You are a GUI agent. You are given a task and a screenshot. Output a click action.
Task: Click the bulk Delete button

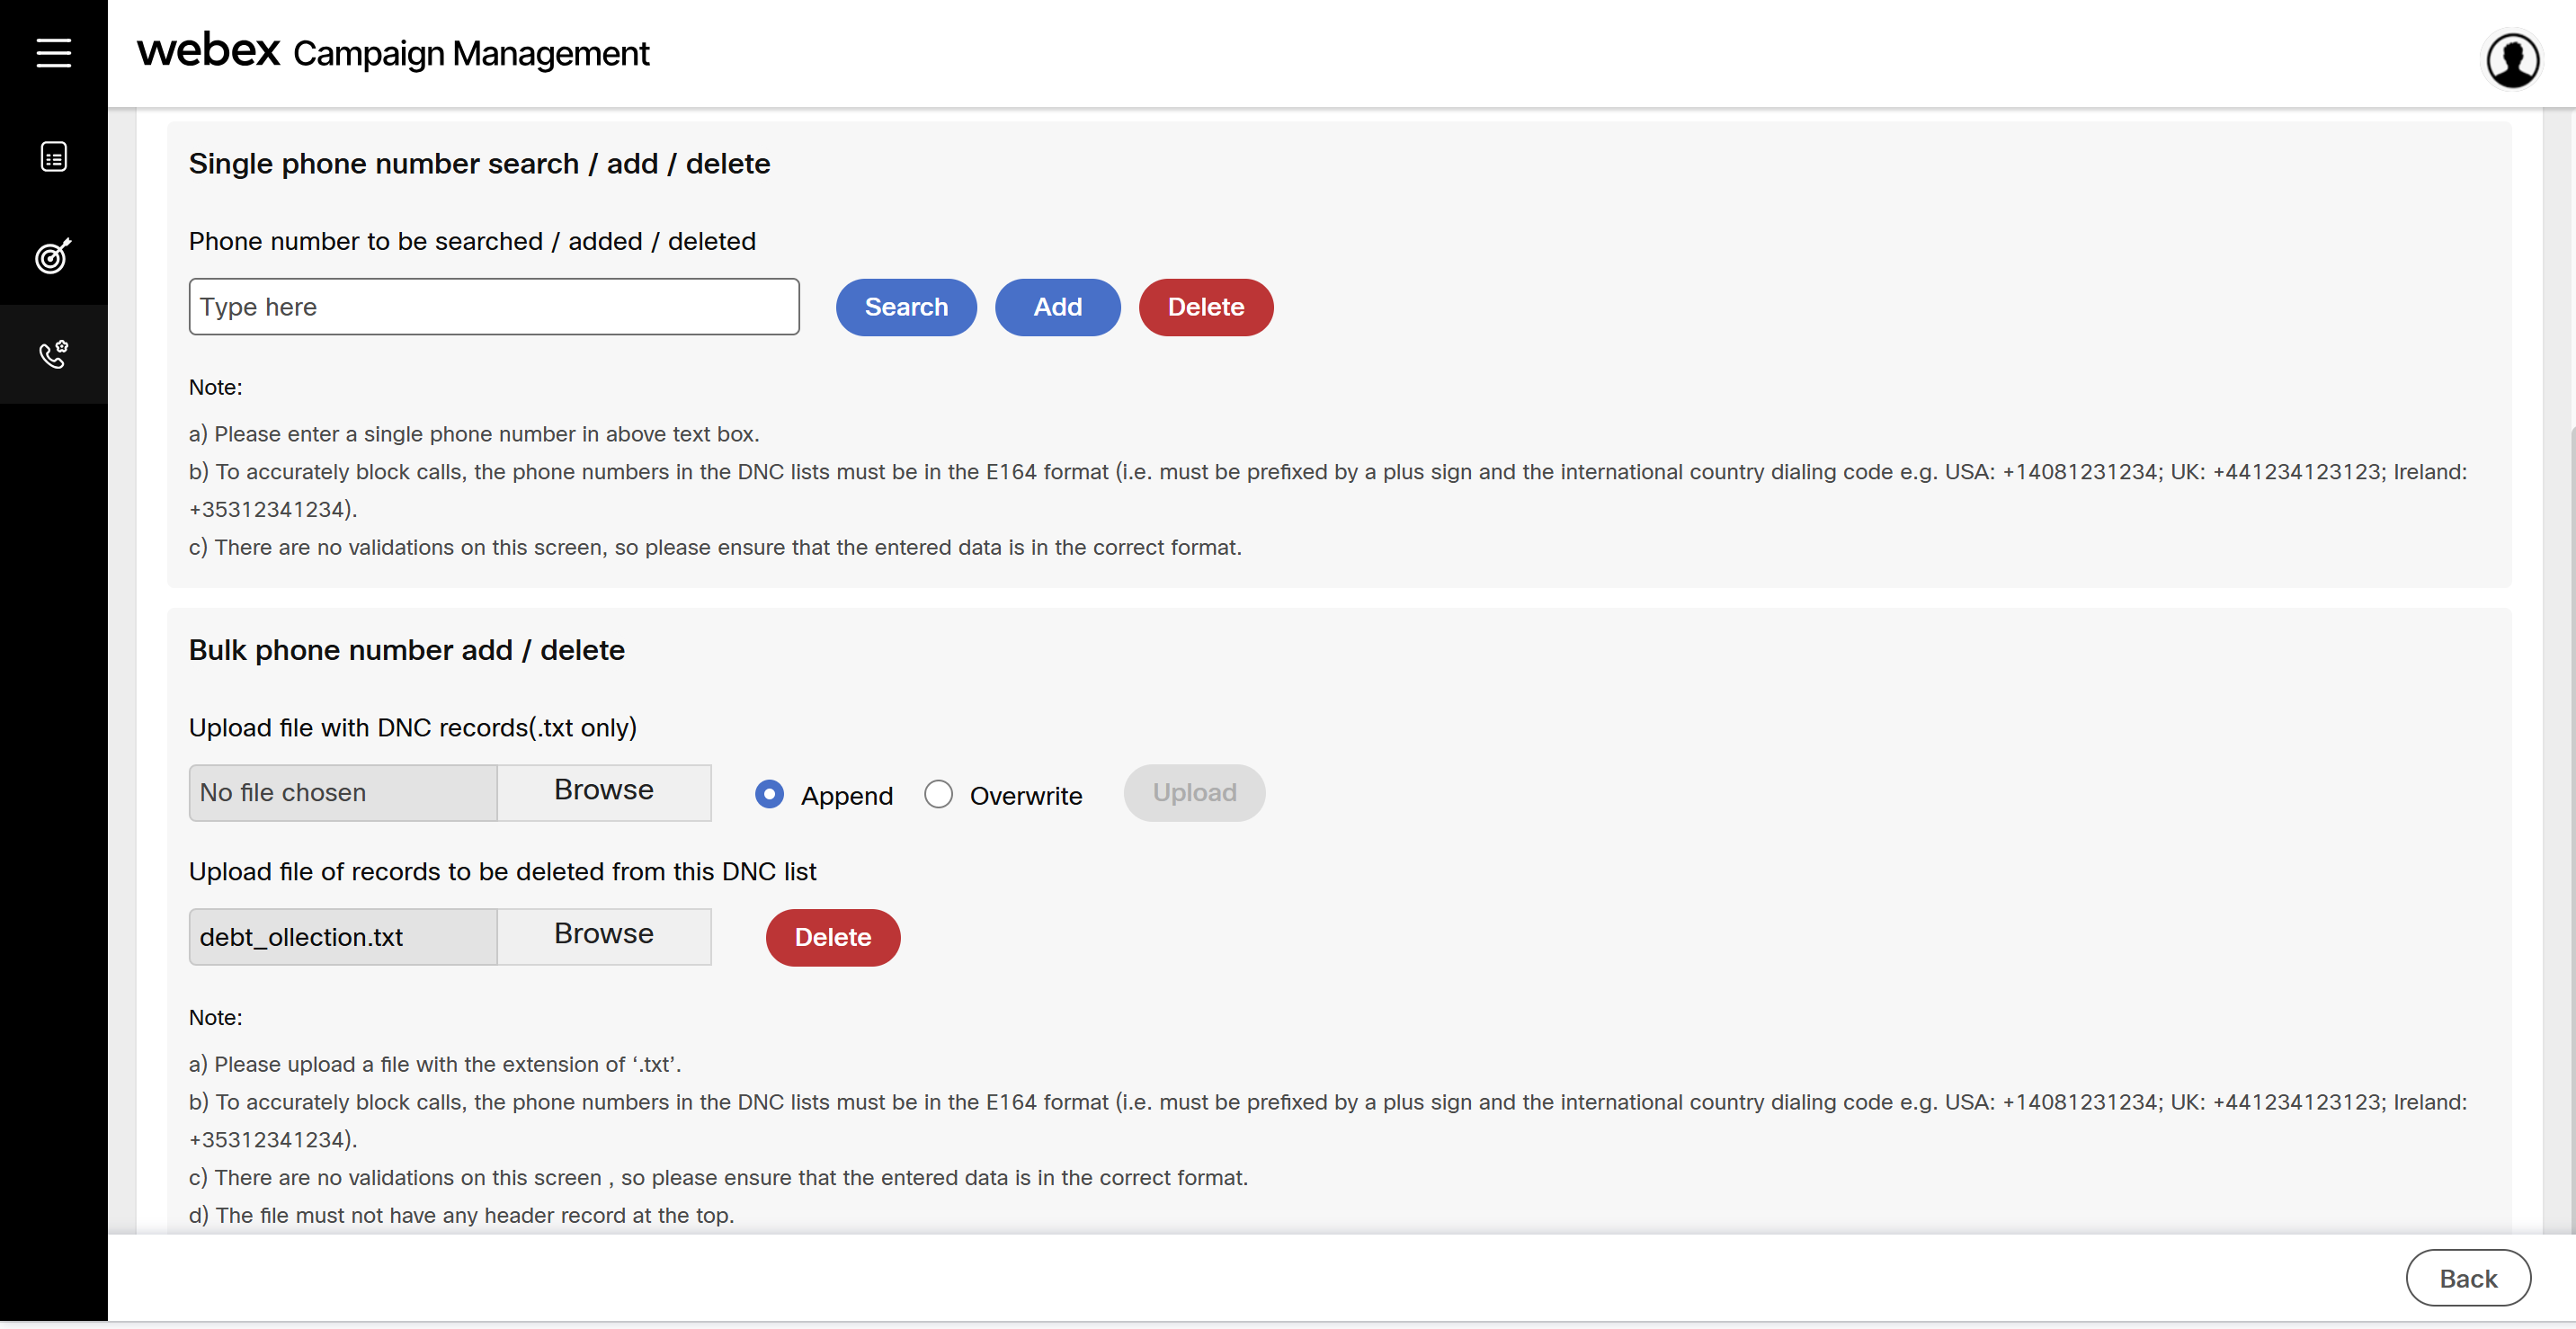(832, 937)
